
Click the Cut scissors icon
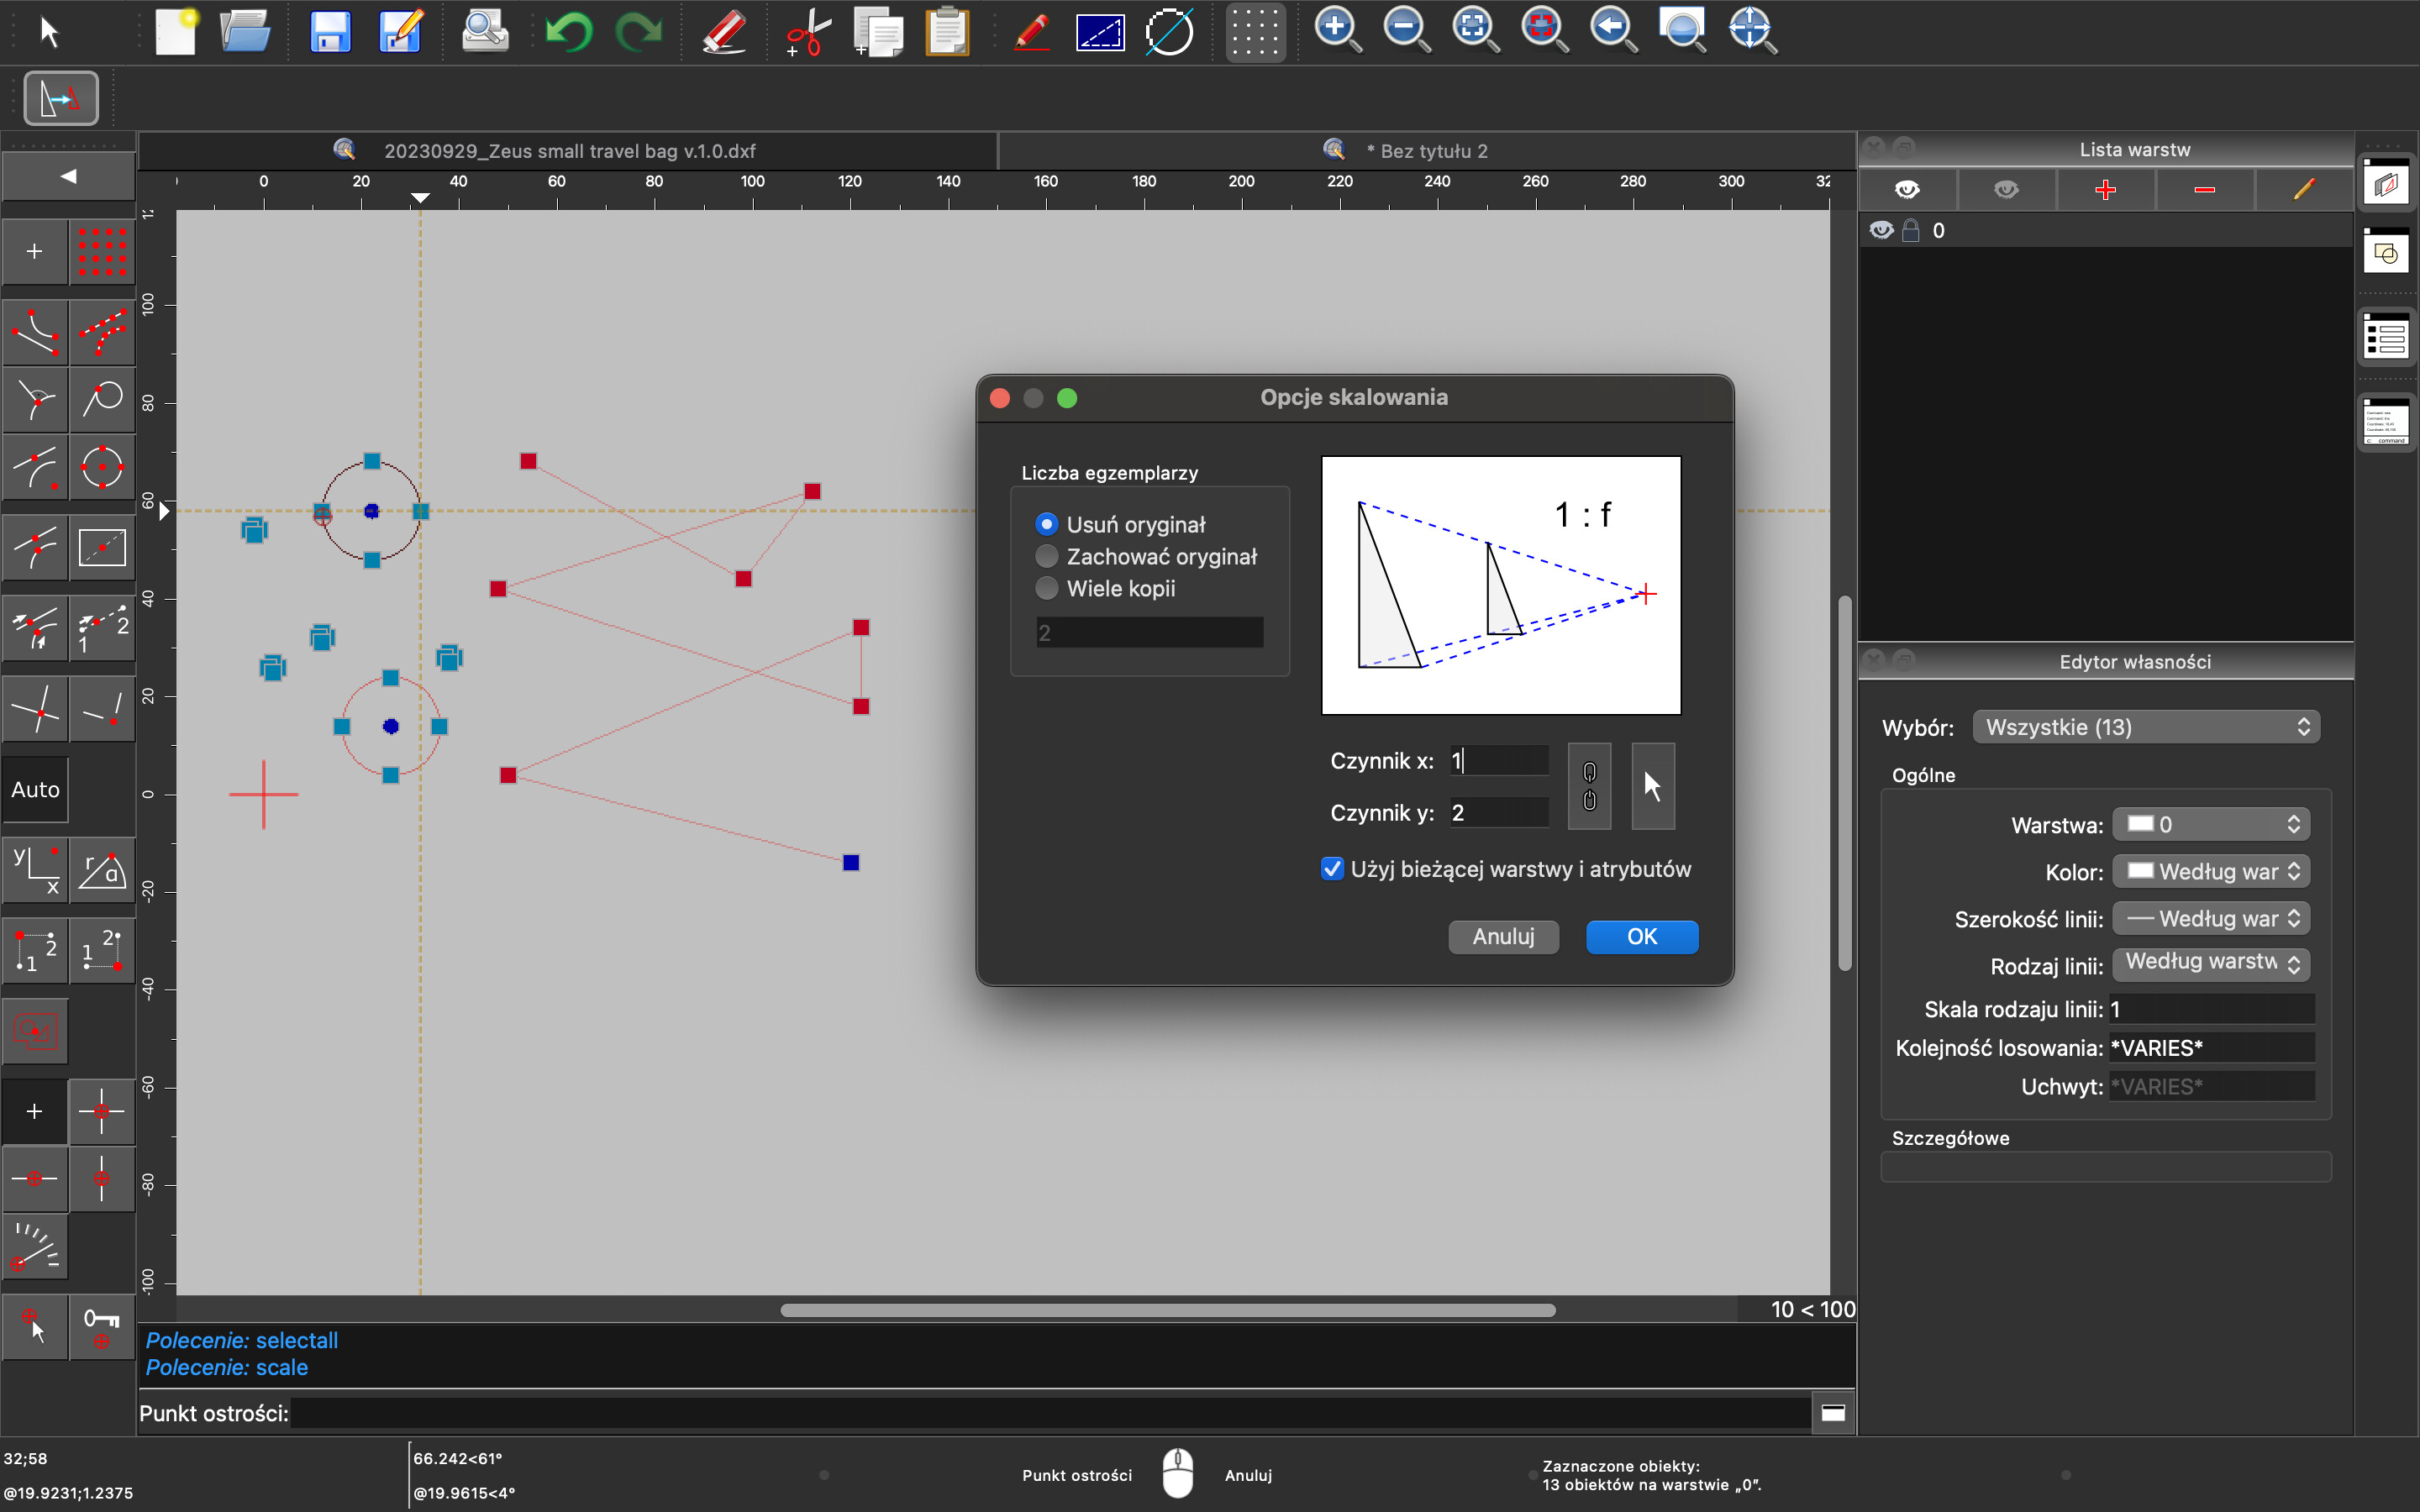[808, 31]
